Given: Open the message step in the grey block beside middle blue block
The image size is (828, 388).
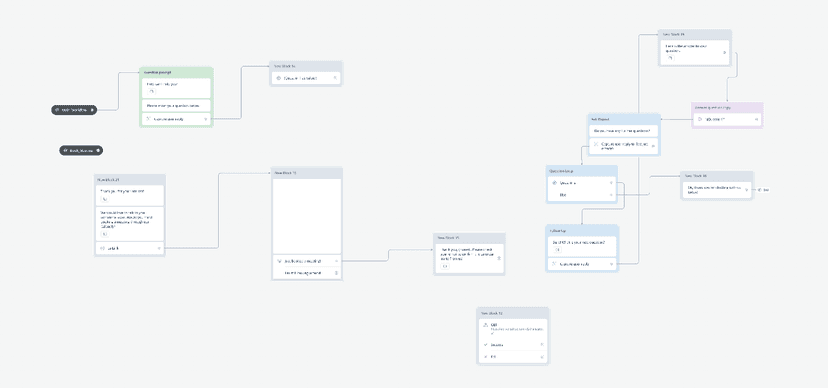Looking at the screenshot, I should click(717, 190).
